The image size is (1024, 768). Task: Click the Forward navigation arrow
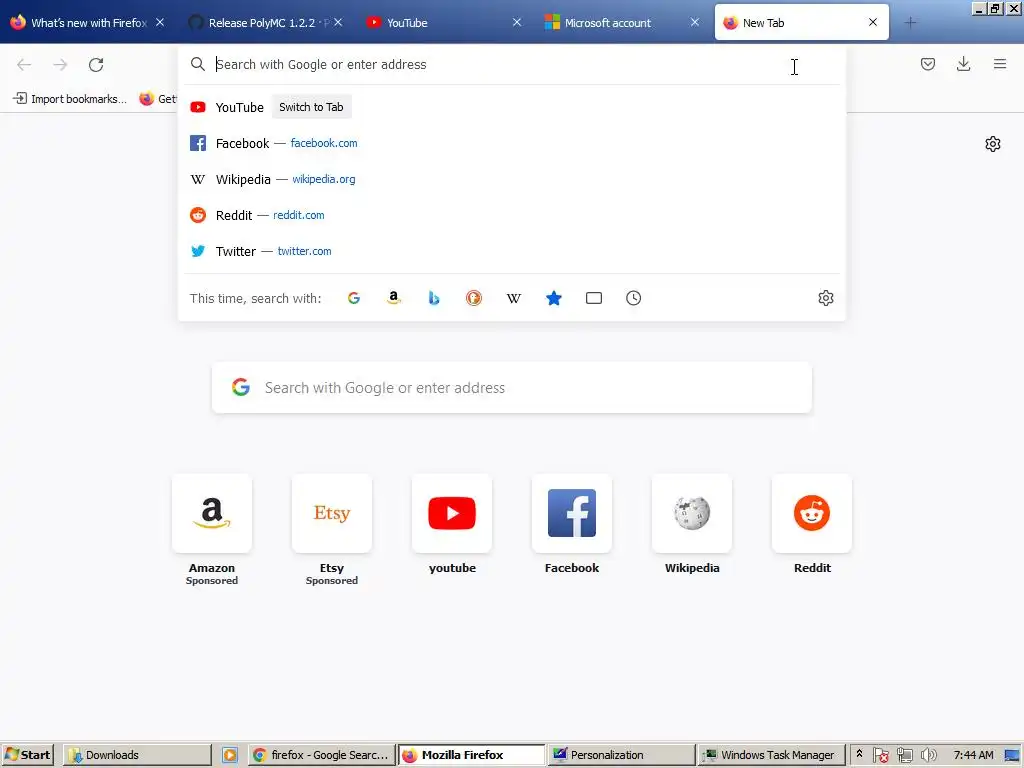click(x=60, y=65)
